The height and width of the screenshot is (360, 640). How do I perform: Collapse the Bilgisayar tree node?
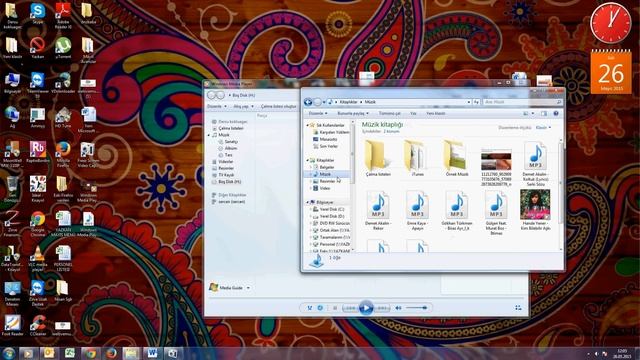pyautogui.click(x=308, y=202)
